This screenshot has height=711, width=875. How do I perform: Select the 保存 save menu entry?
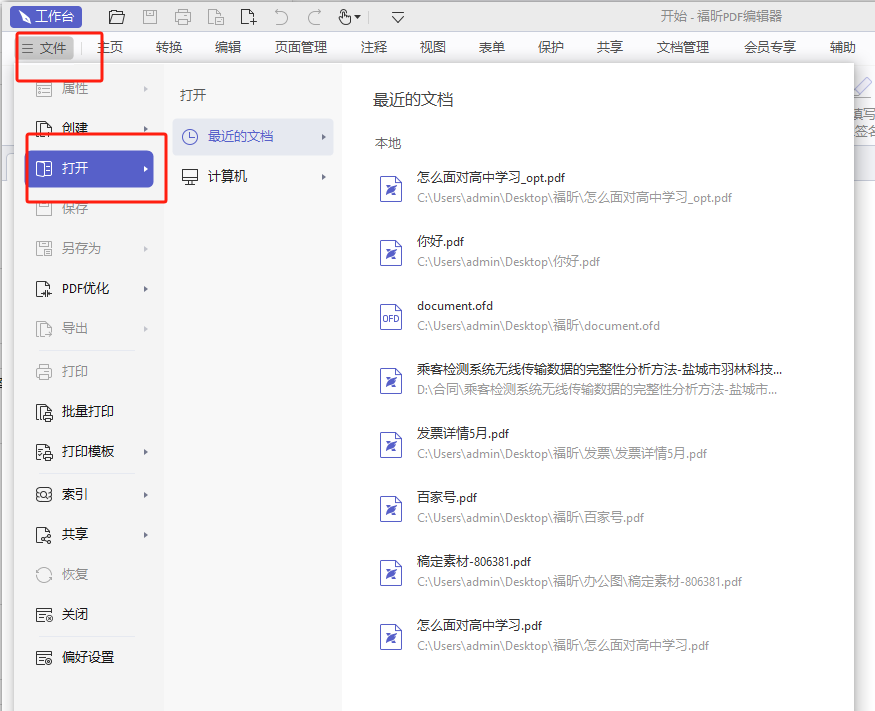click(90, 209)
